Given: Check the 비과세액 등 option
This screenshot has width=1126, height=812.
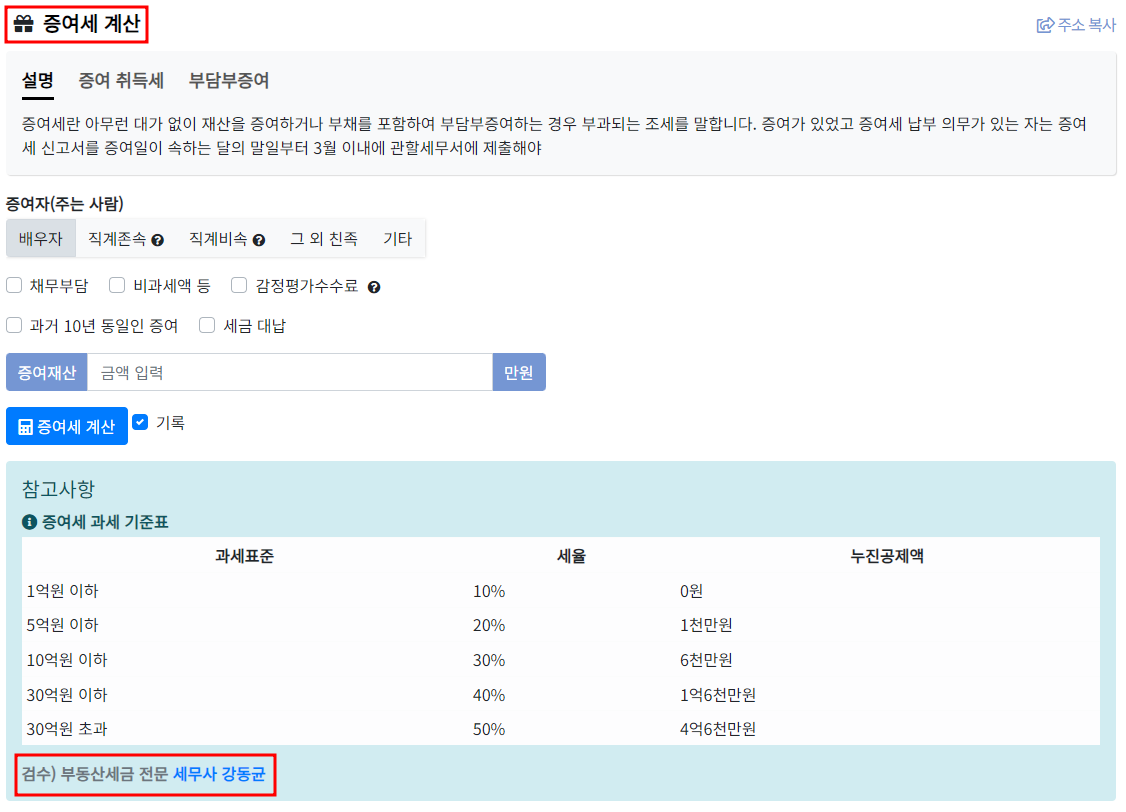Looking at the screenshot, I should (117, 286).
